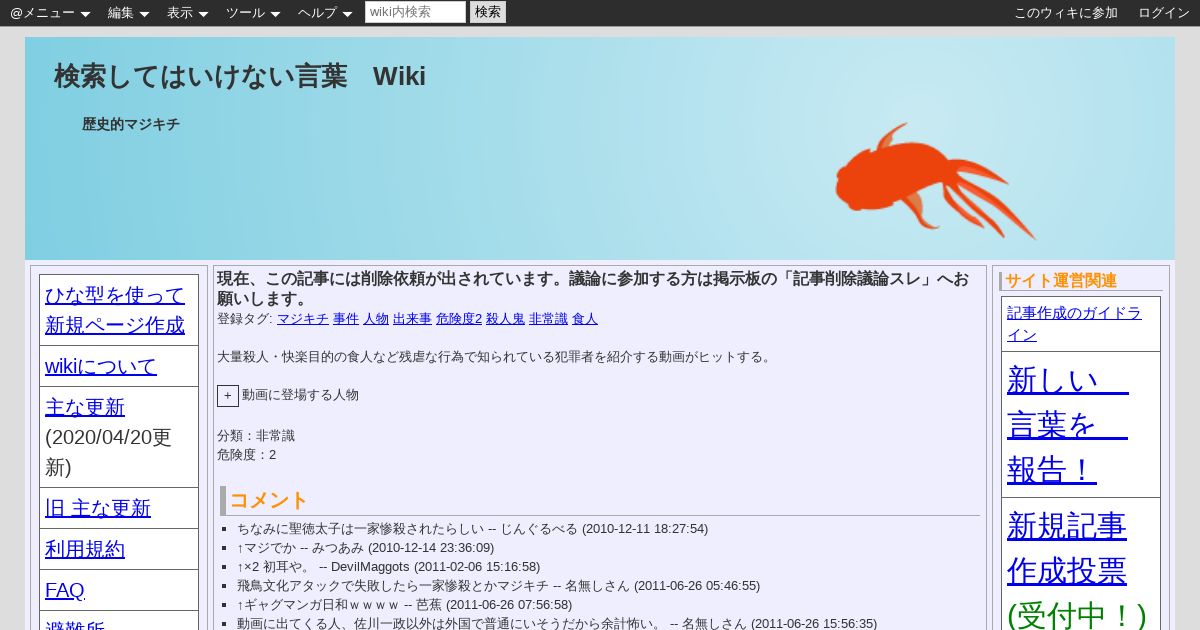The width and height of the screenshot is (1200, 630).
Task: Open 新しい言葉を報告！ link
Action: (1068, 424)
